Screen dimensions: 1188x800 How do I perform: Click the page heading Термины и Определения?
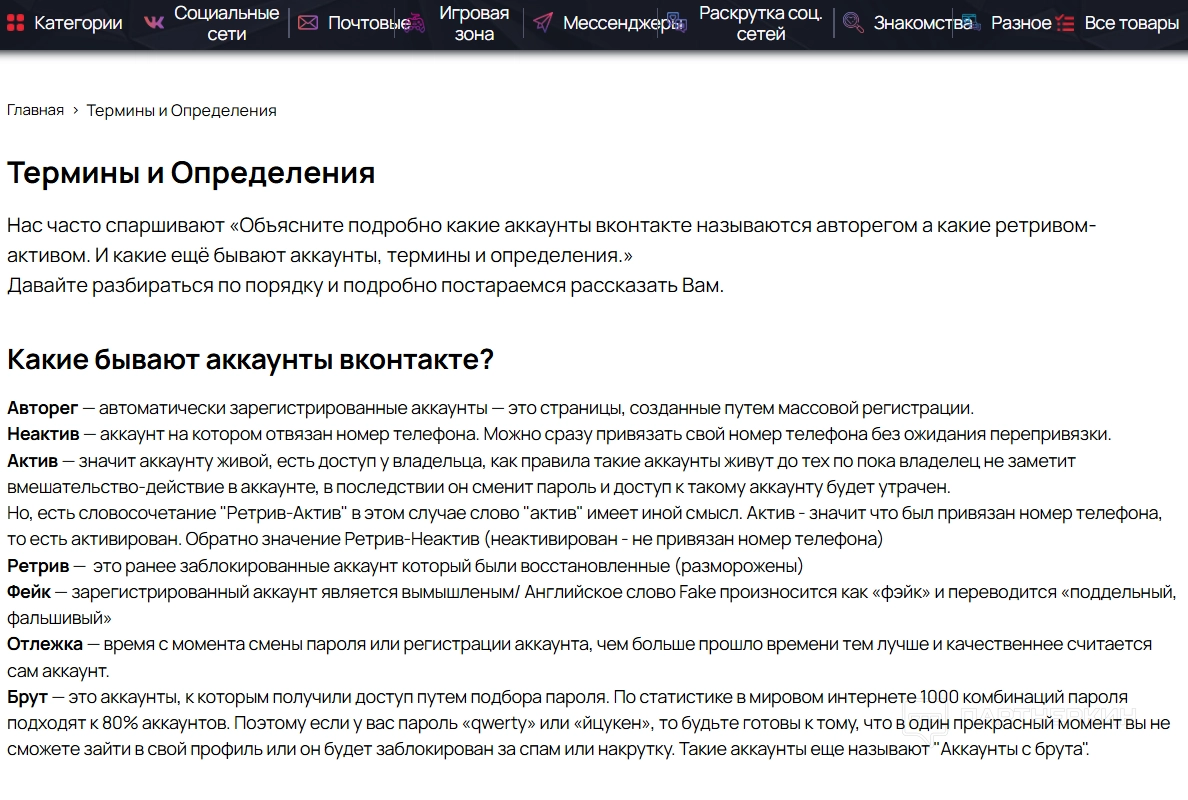tap(191, 173)
